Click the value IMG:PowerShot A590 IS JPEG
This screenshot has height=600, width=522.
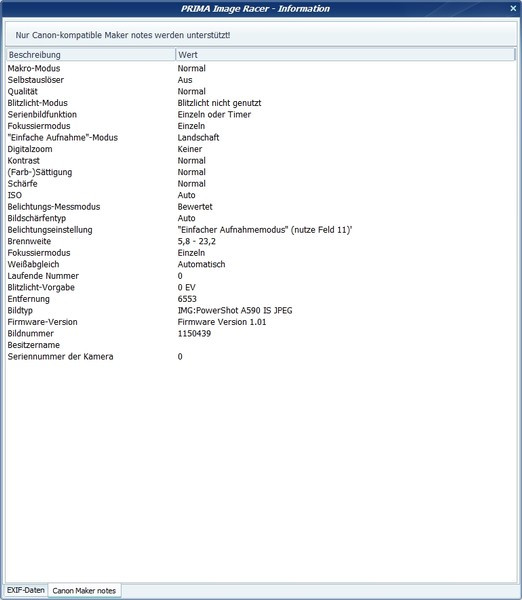coord(235,310)
